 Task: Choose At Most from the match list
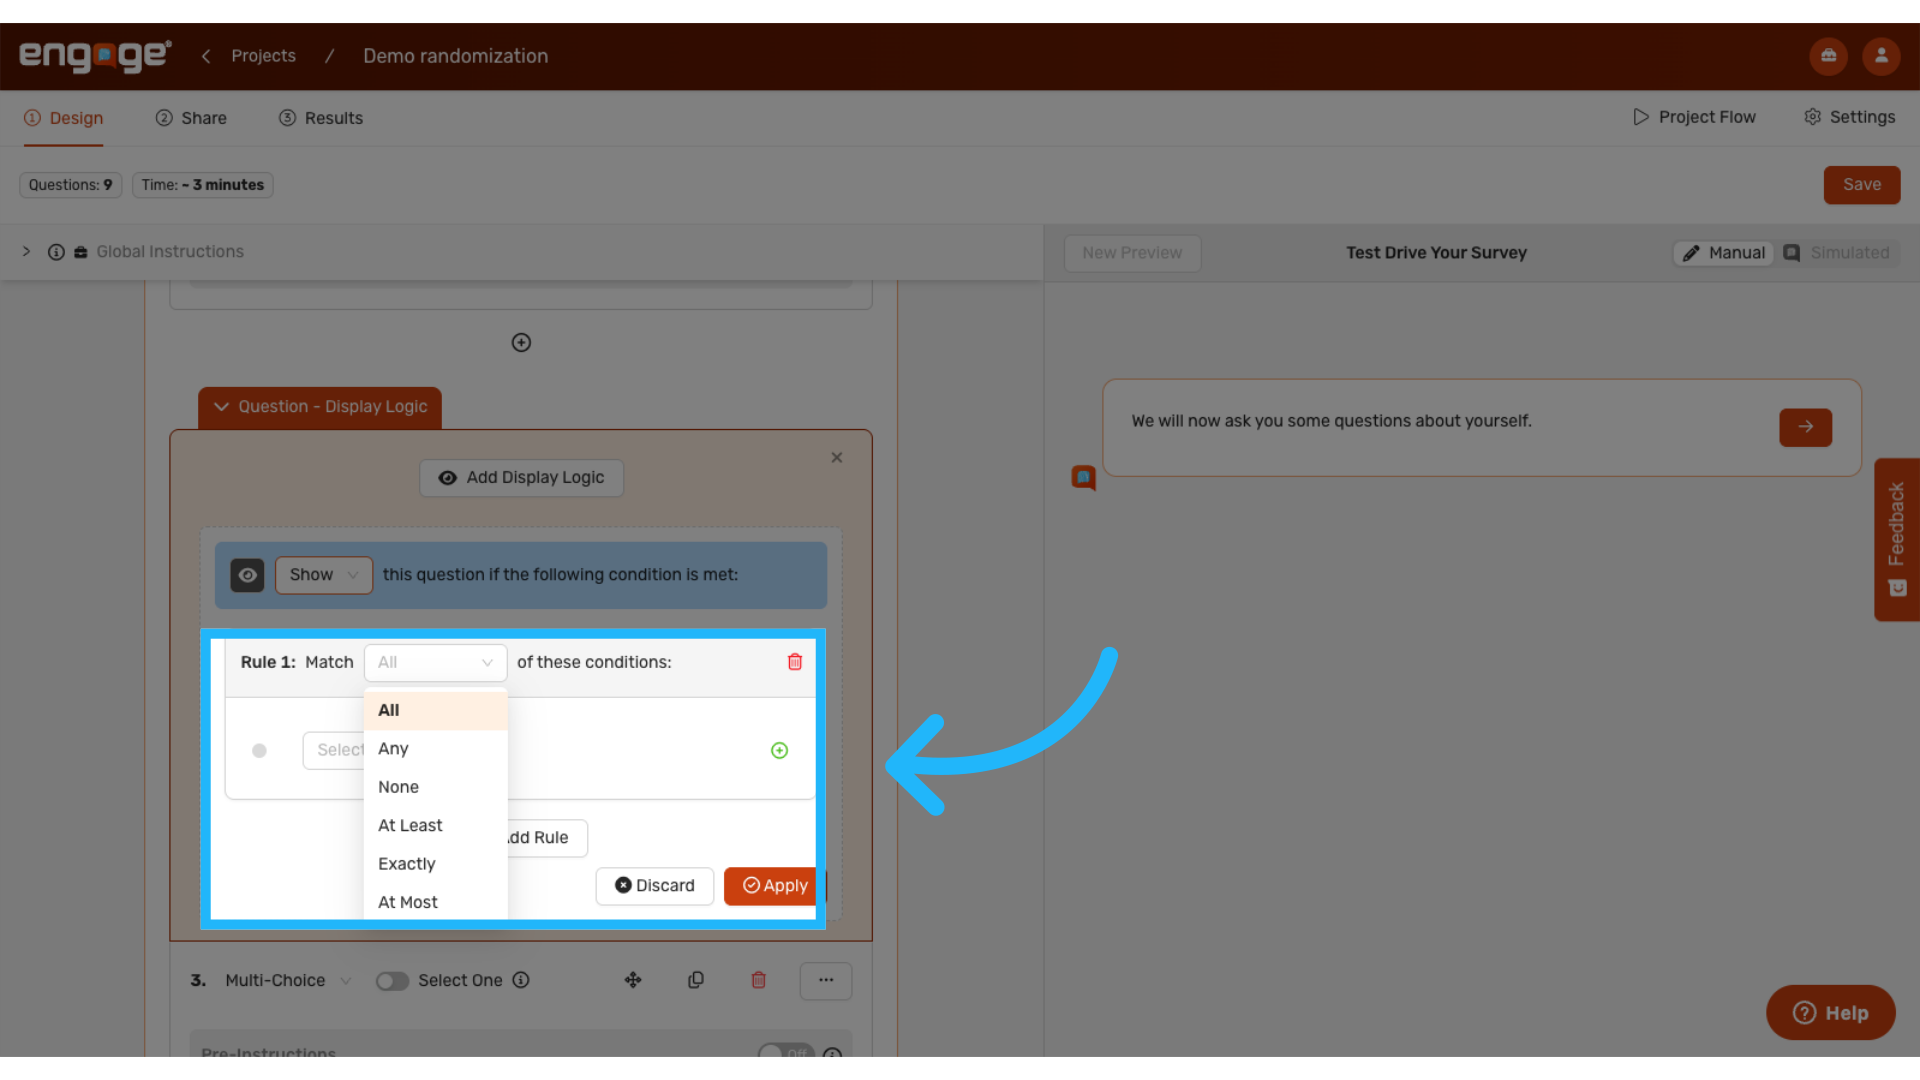pos(436,902)
